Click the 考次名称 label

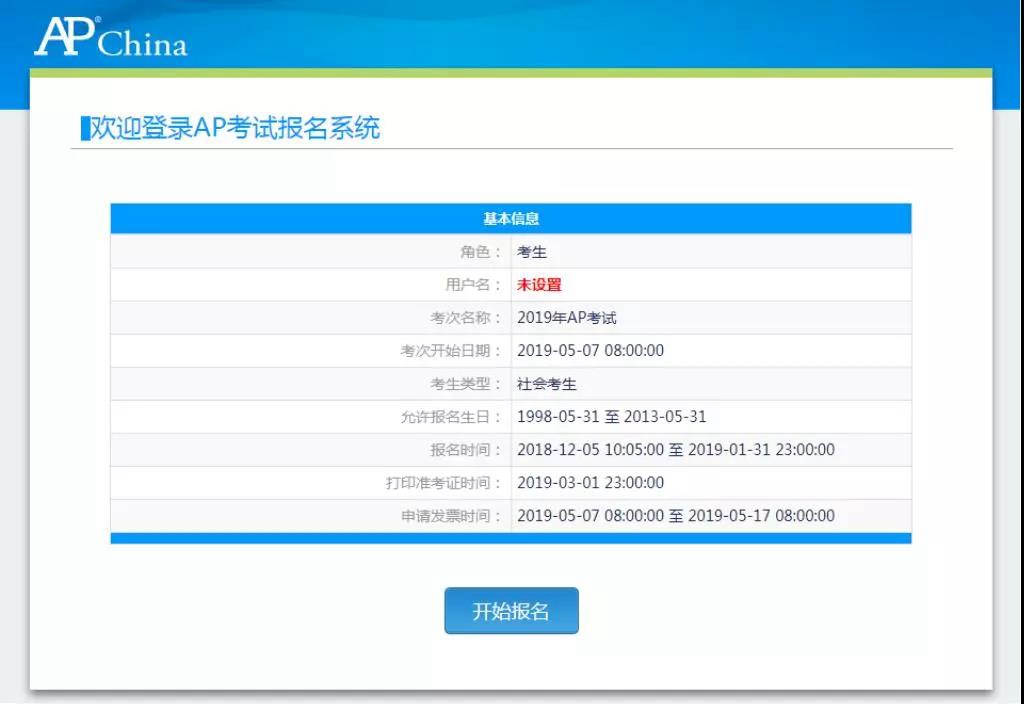466,318
